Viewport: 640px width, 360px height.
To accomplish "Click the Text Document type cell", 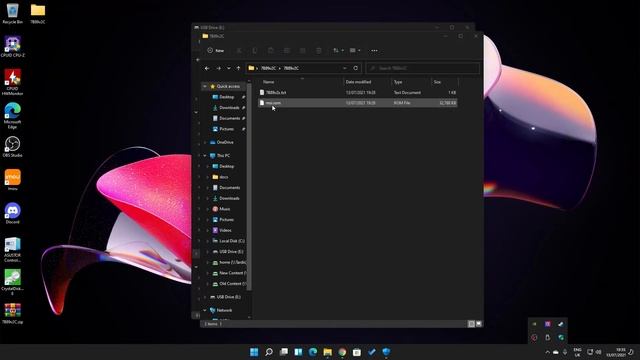I will [x=407, y=93].
